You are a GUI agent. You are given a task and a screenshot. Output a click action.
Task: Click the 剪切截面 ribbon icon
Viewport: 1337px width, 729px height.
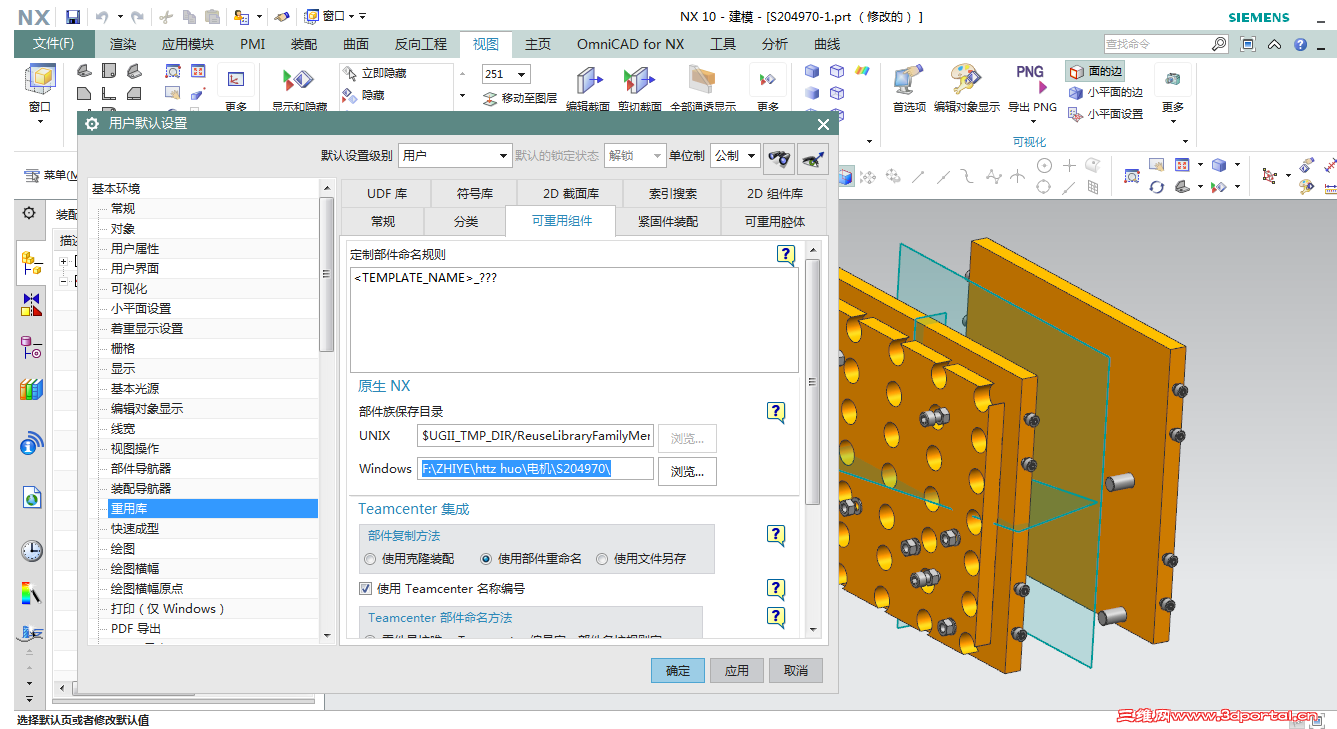coord(639,88)
